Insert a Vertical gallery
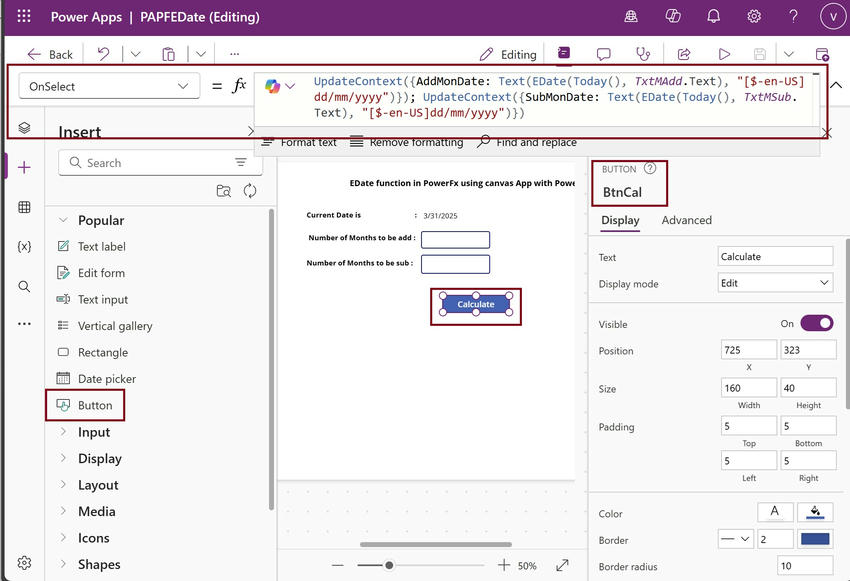The width and height of the screenshot is (850, 581). [104, 326]
